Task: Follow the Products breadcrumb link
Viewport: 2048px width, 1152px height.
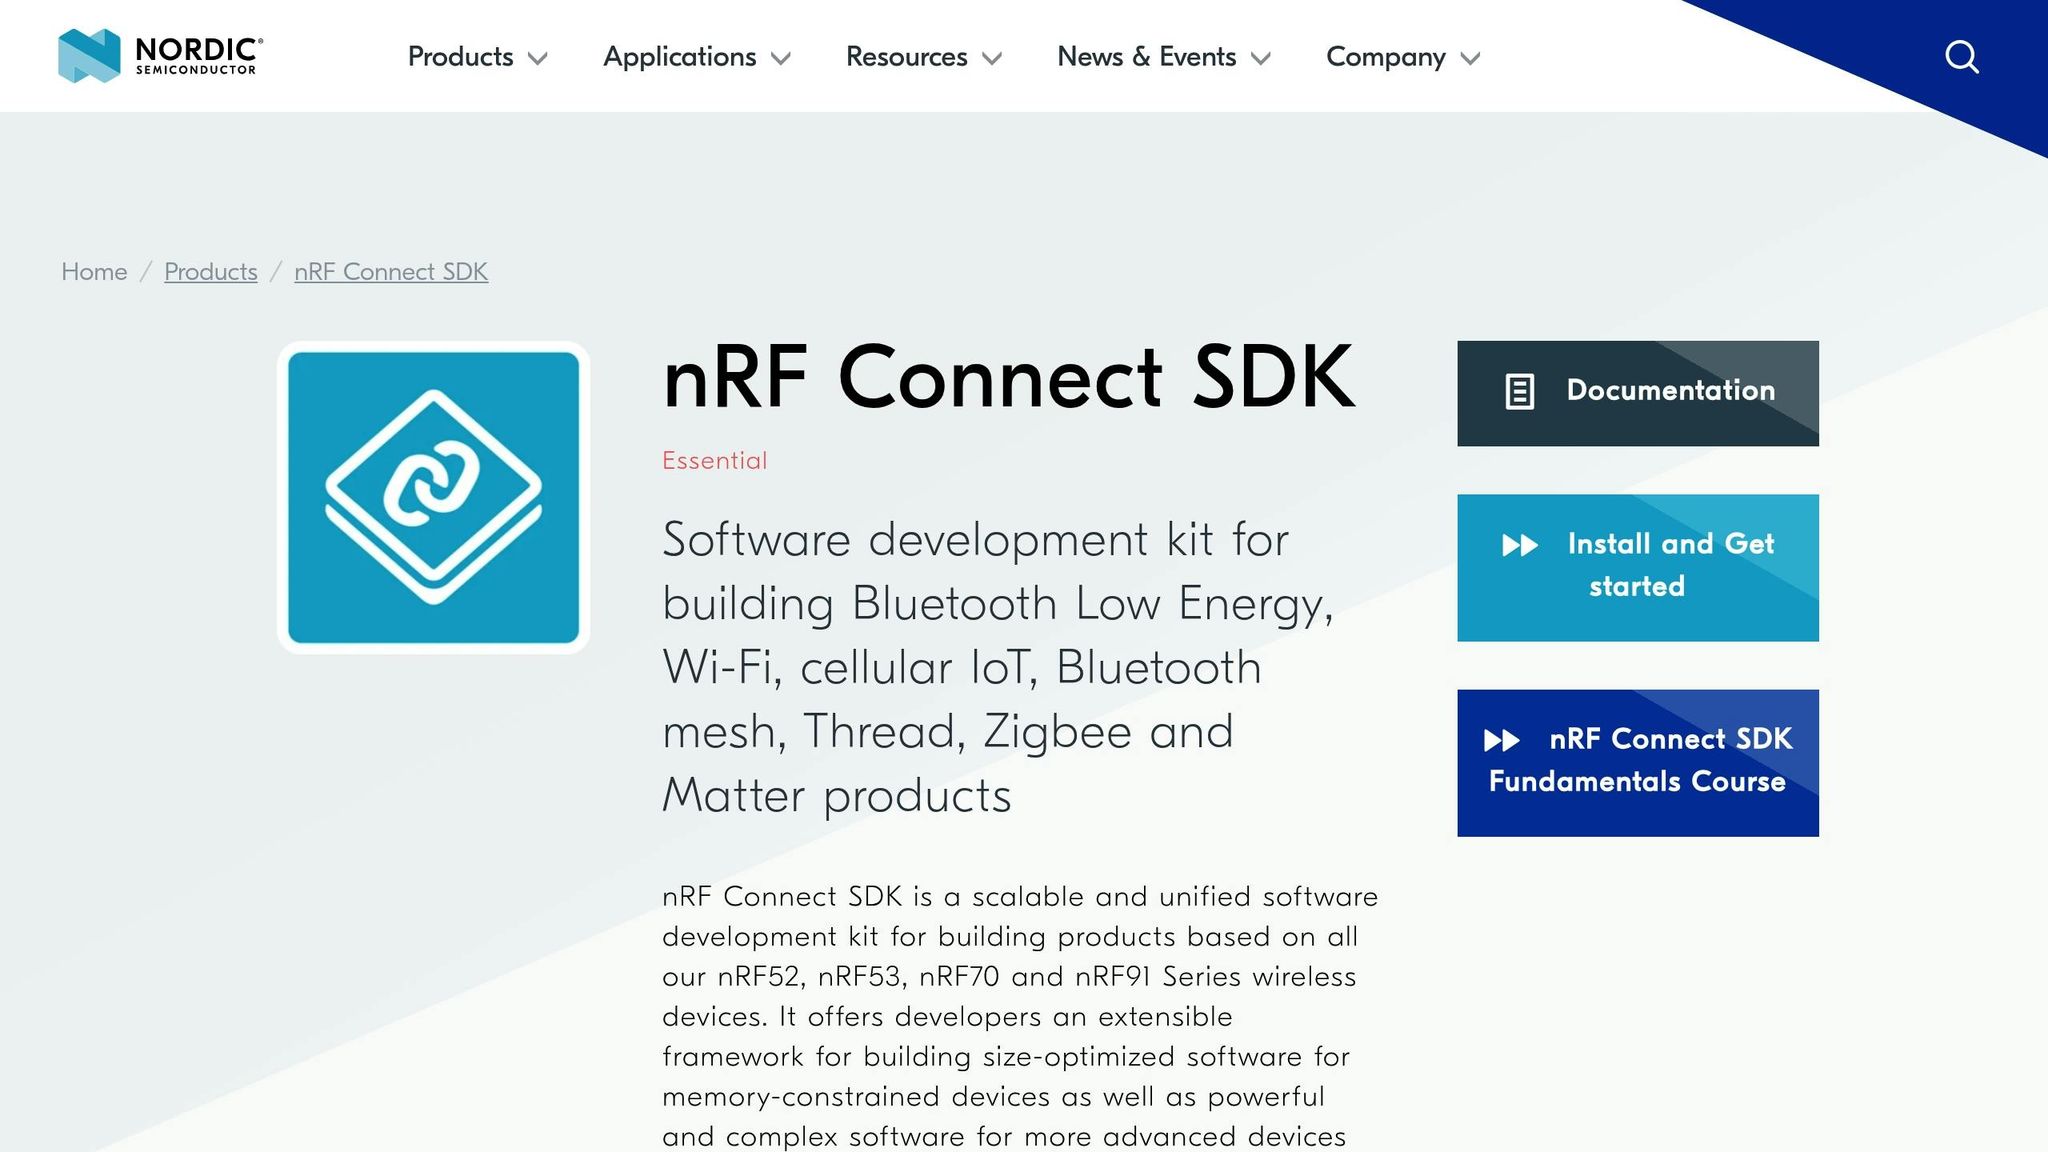Action: tap(211, 272)
